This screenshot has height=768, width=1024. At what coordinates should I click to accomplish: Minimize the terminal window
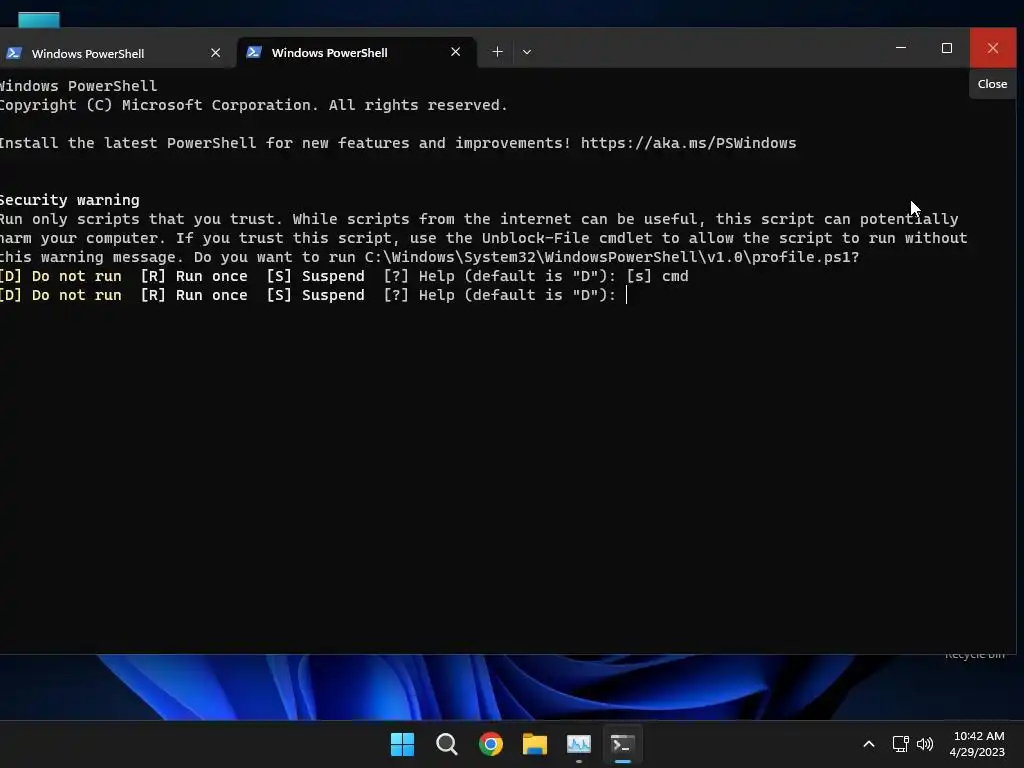pos(901,48)
